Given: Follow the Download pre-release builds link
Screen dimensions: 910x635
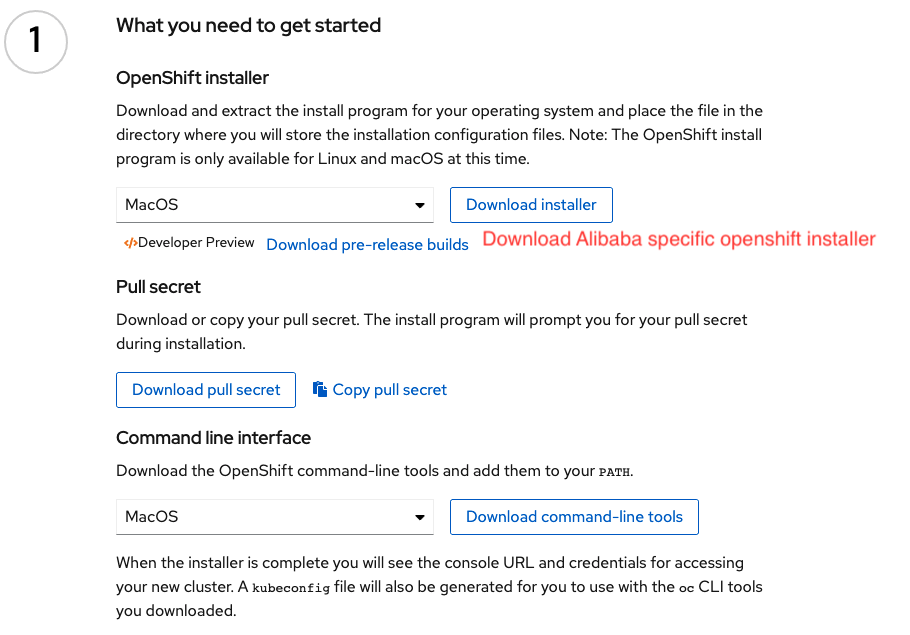Looking at the screenshot, I should point(367,244).
